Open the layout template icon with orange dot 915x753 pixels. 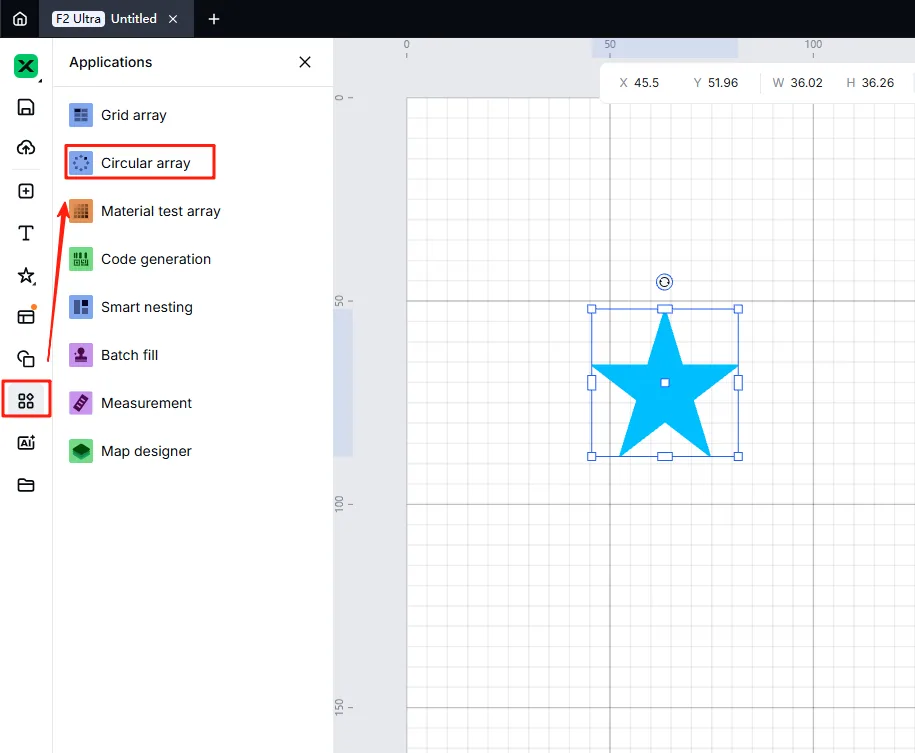point(26,316)
